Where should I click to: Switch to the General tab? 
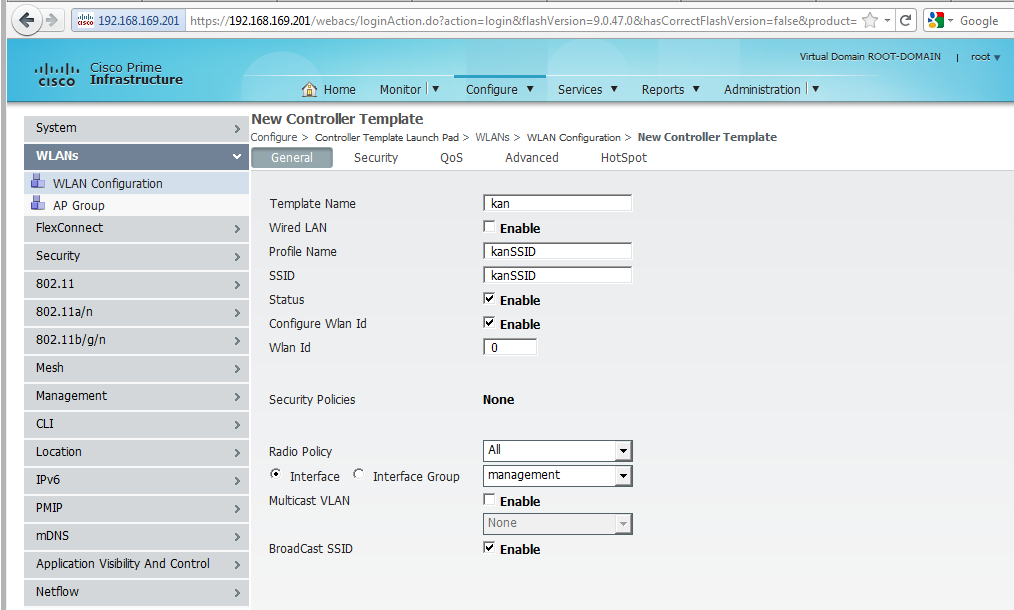[292, 158]
